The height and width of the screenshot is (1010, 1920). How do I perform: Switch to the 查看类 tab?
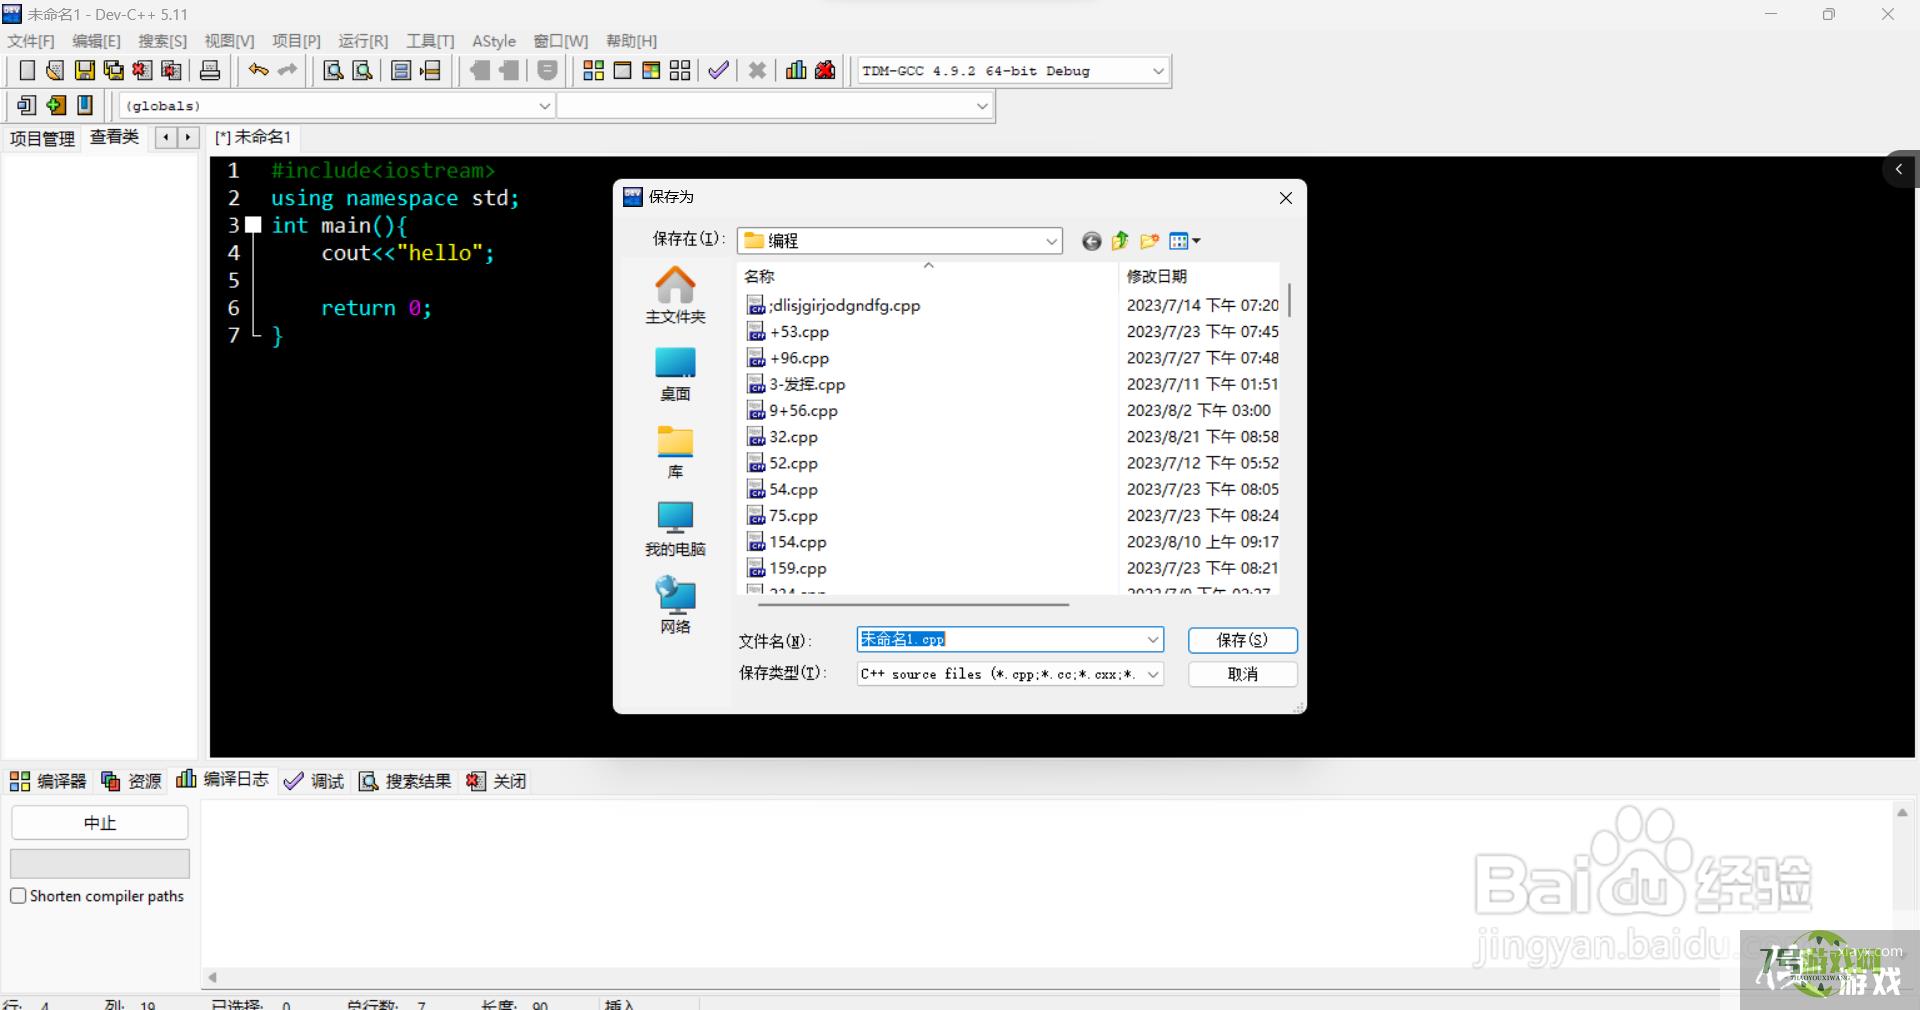tap(115, 137)
